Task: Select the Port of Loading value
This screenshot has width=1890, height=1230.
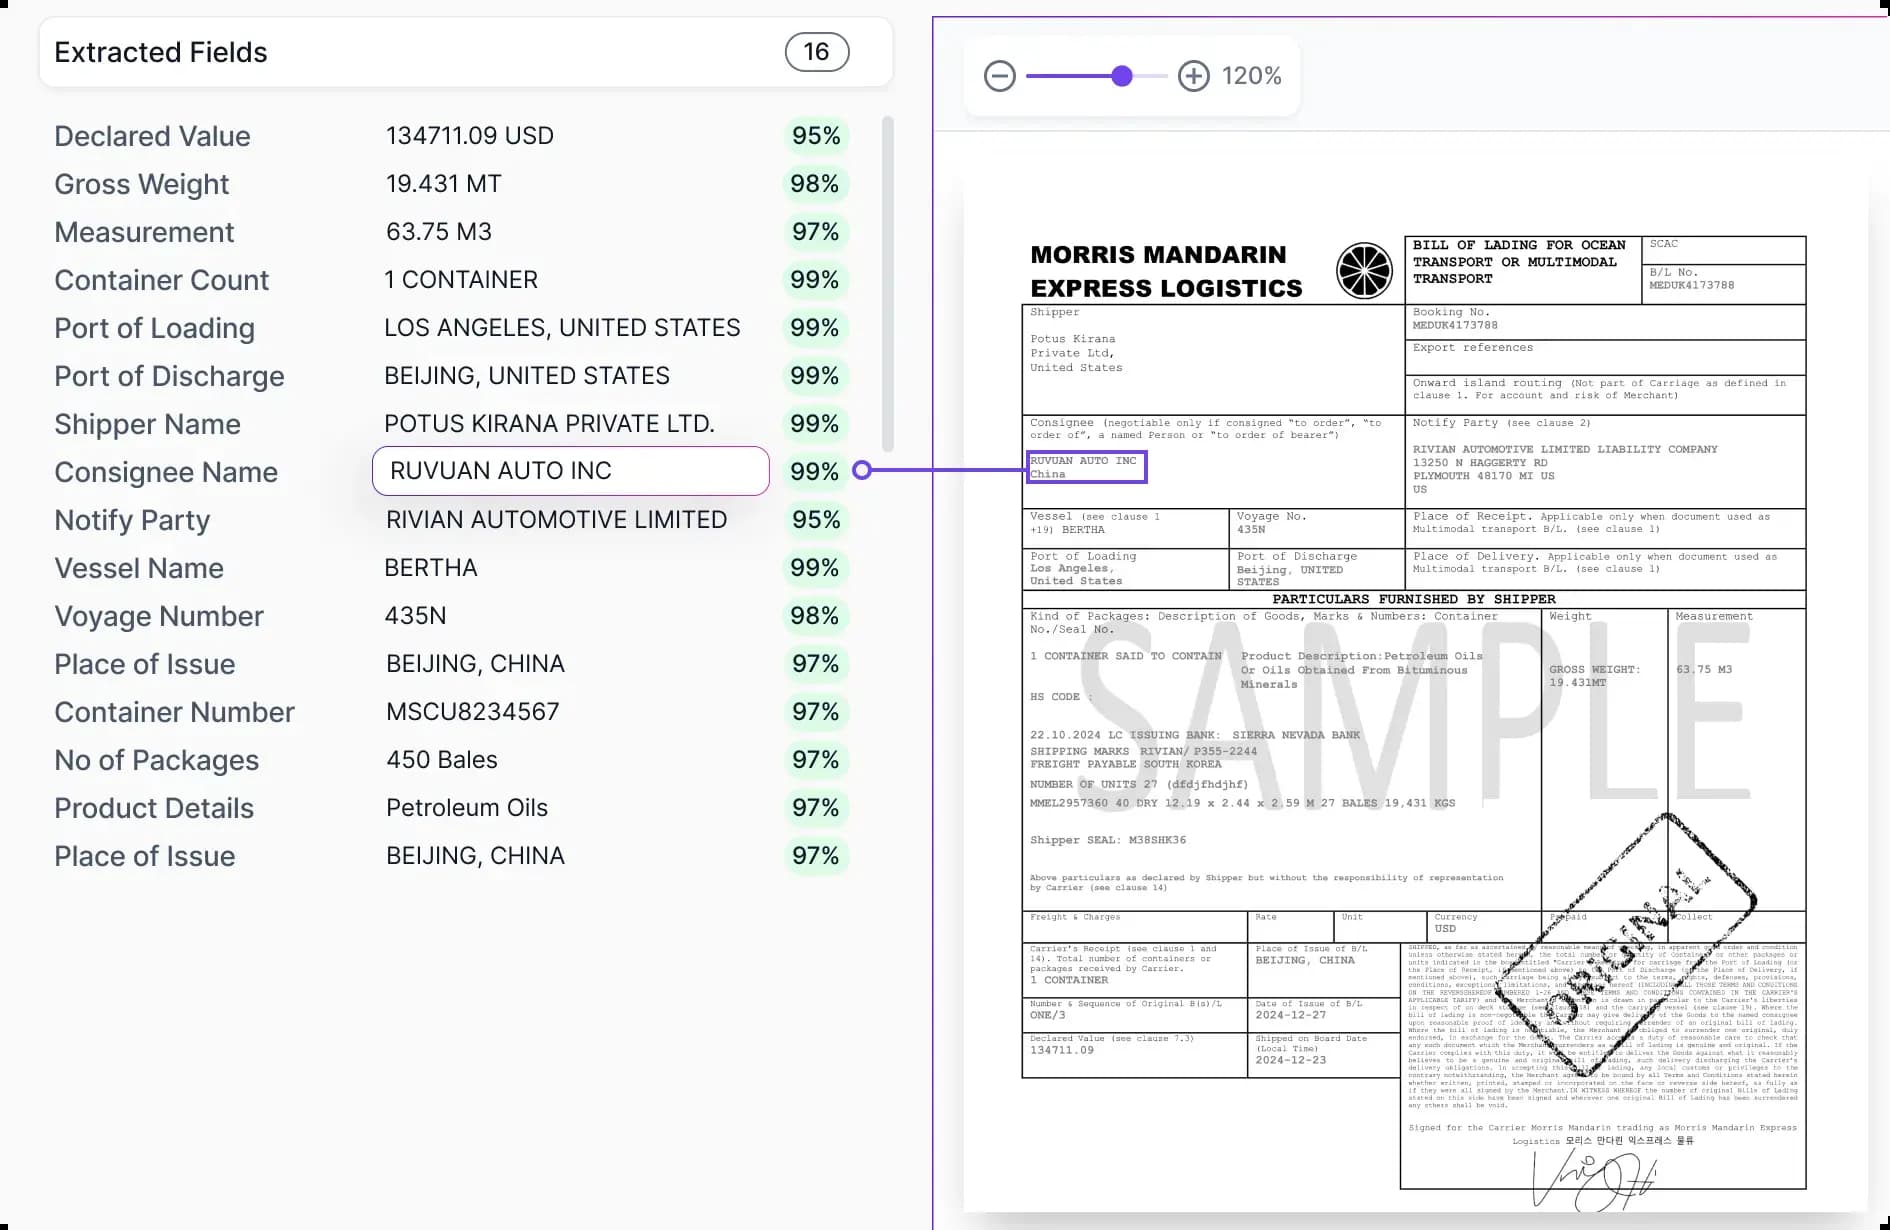Action: click(562, 328)
